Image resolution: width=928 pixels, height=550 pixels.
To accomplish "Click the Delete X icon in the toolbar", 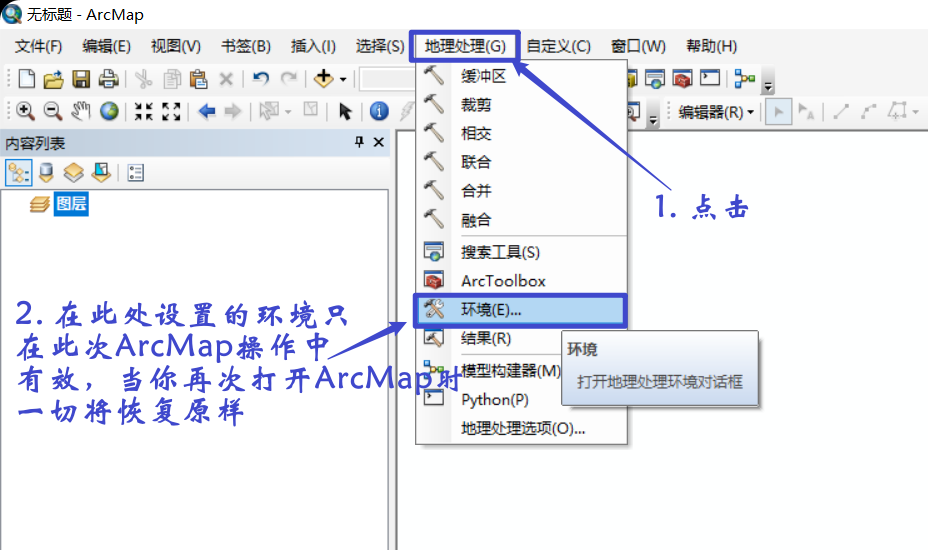I will coord(225,79).
